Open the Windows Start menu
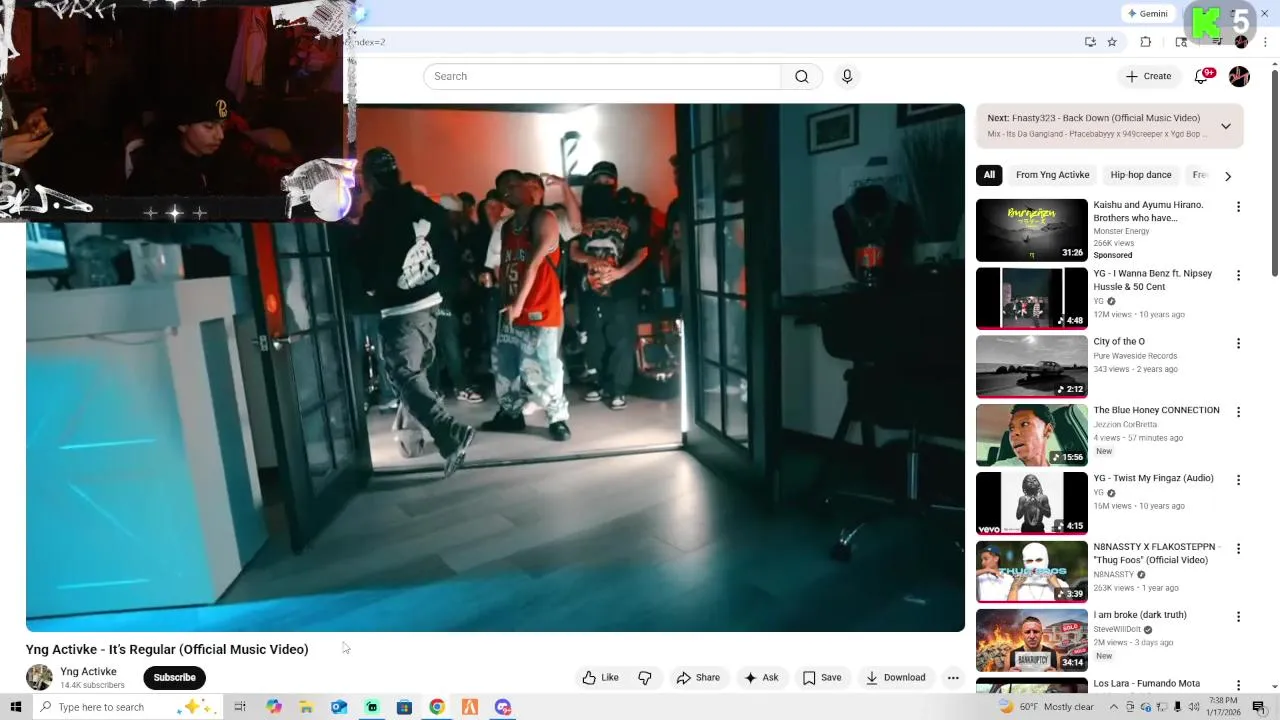This screenshot has height=720, width=1280. (x=16, y=707)
